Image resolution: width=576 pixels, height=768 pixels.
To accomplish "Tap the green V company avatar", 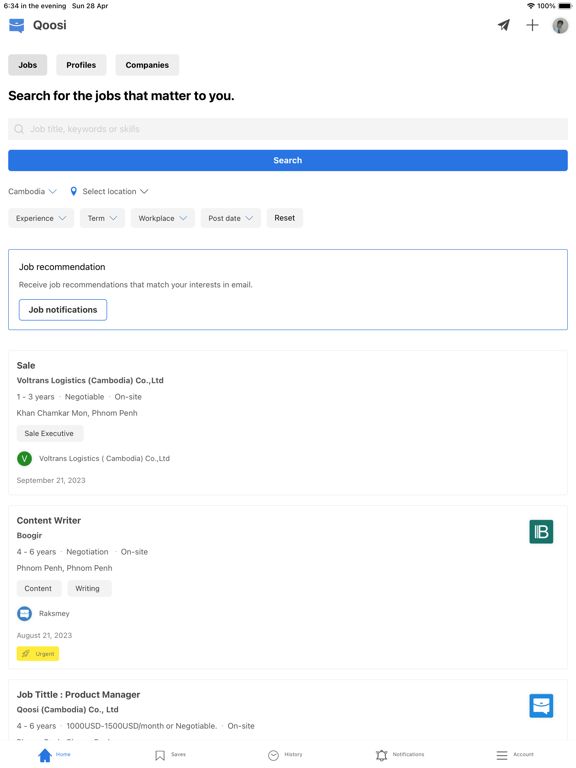I will 24,458.
